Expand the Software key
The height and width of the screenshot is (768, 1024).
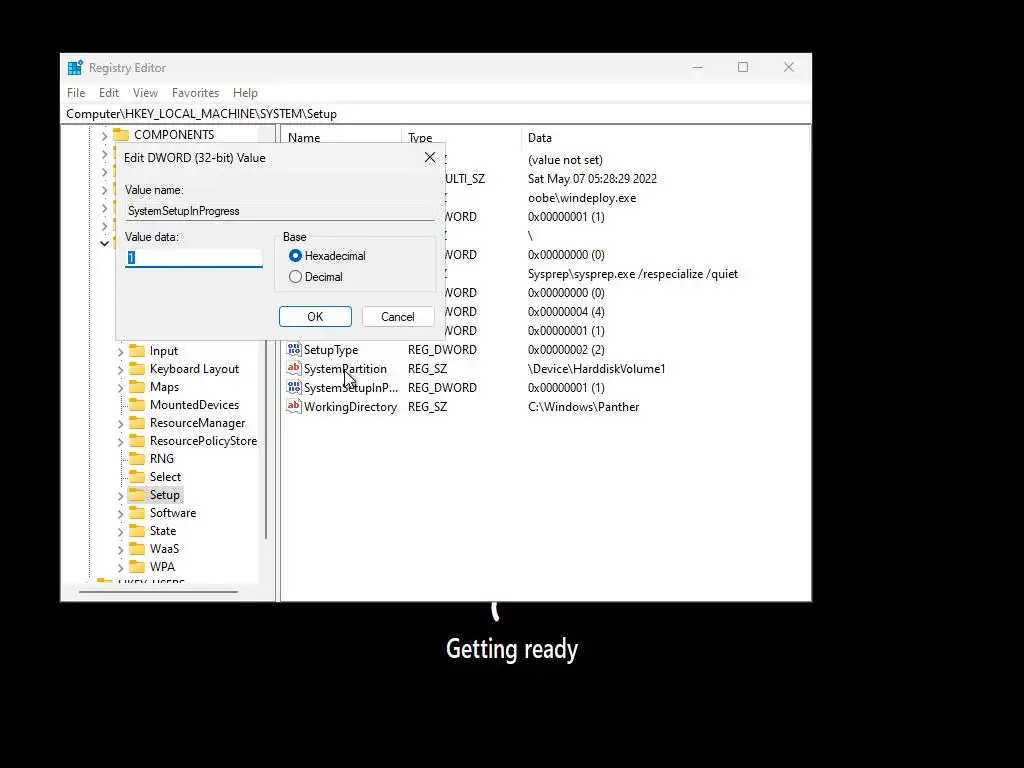120,513
